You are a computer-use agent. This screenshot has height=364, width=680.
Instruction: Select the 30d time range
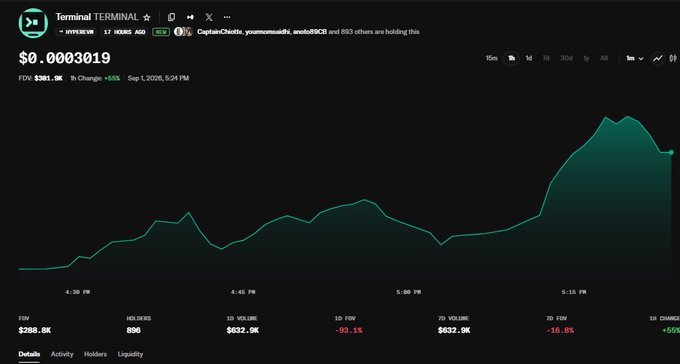point(566,58)
